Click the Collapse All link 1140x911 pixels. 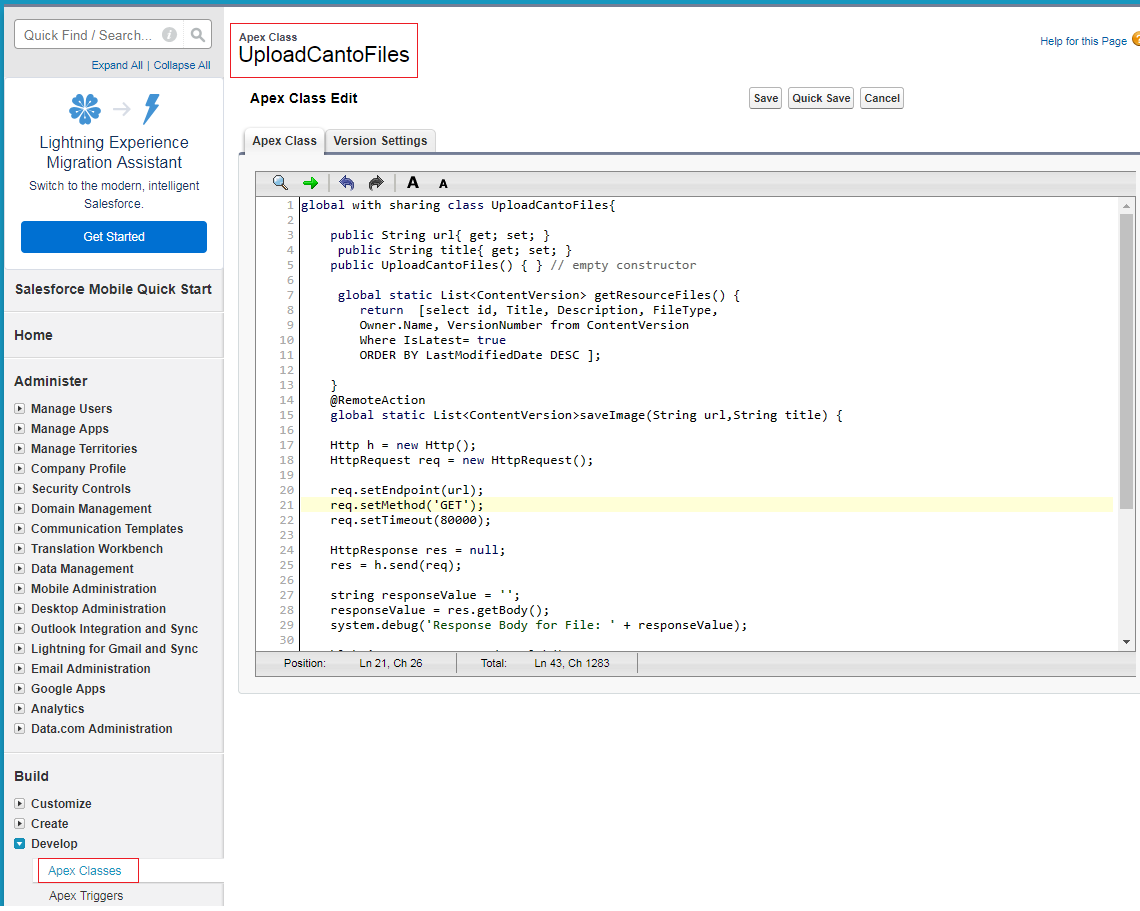point(182,65)
